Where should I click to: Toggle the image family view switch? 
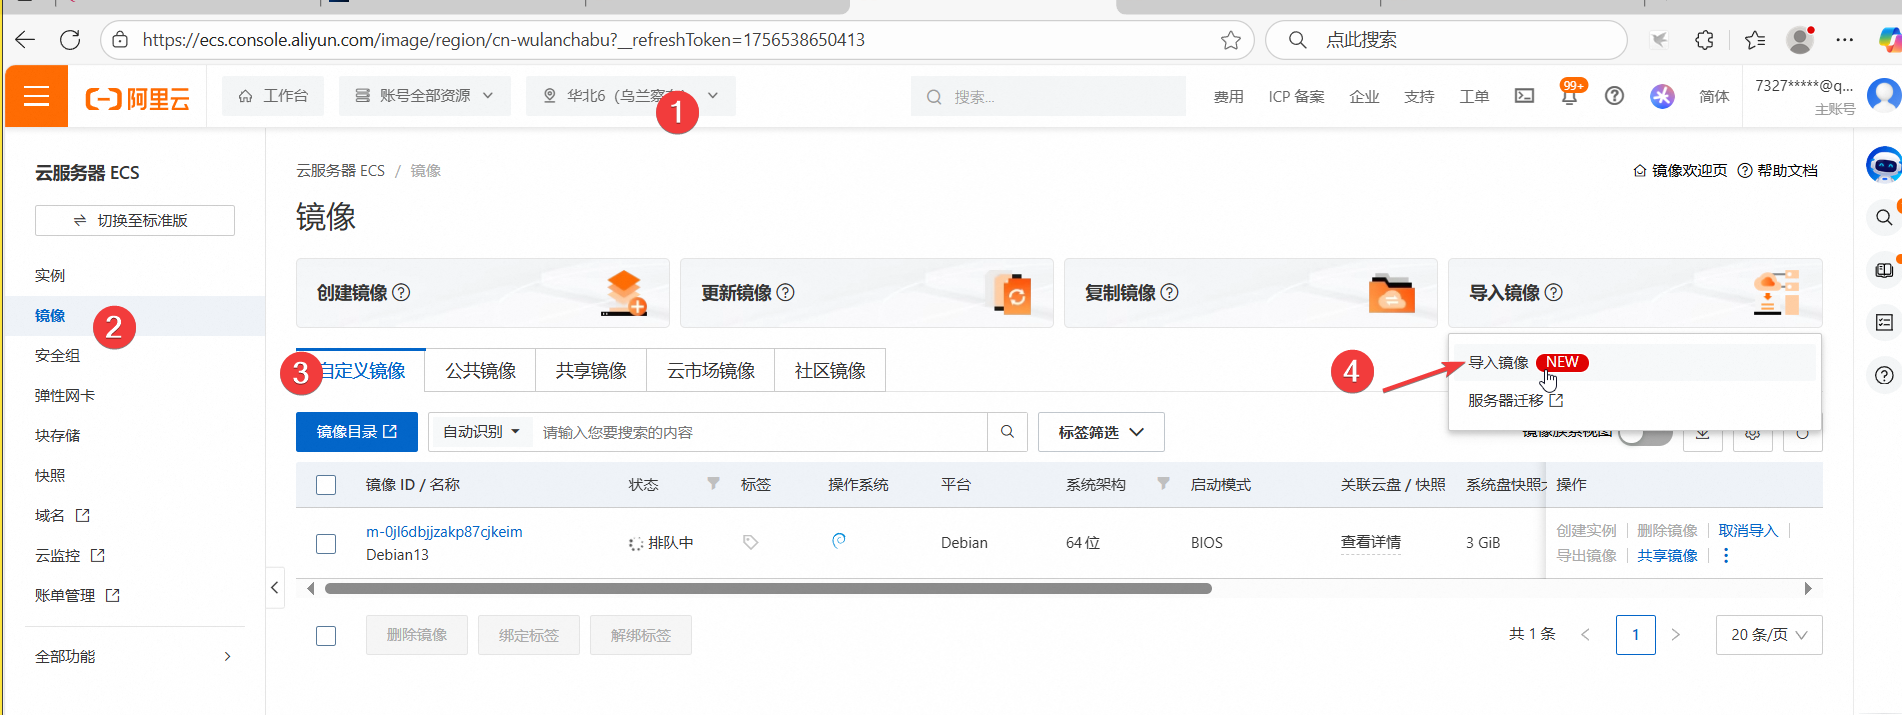click(1645, 435)
